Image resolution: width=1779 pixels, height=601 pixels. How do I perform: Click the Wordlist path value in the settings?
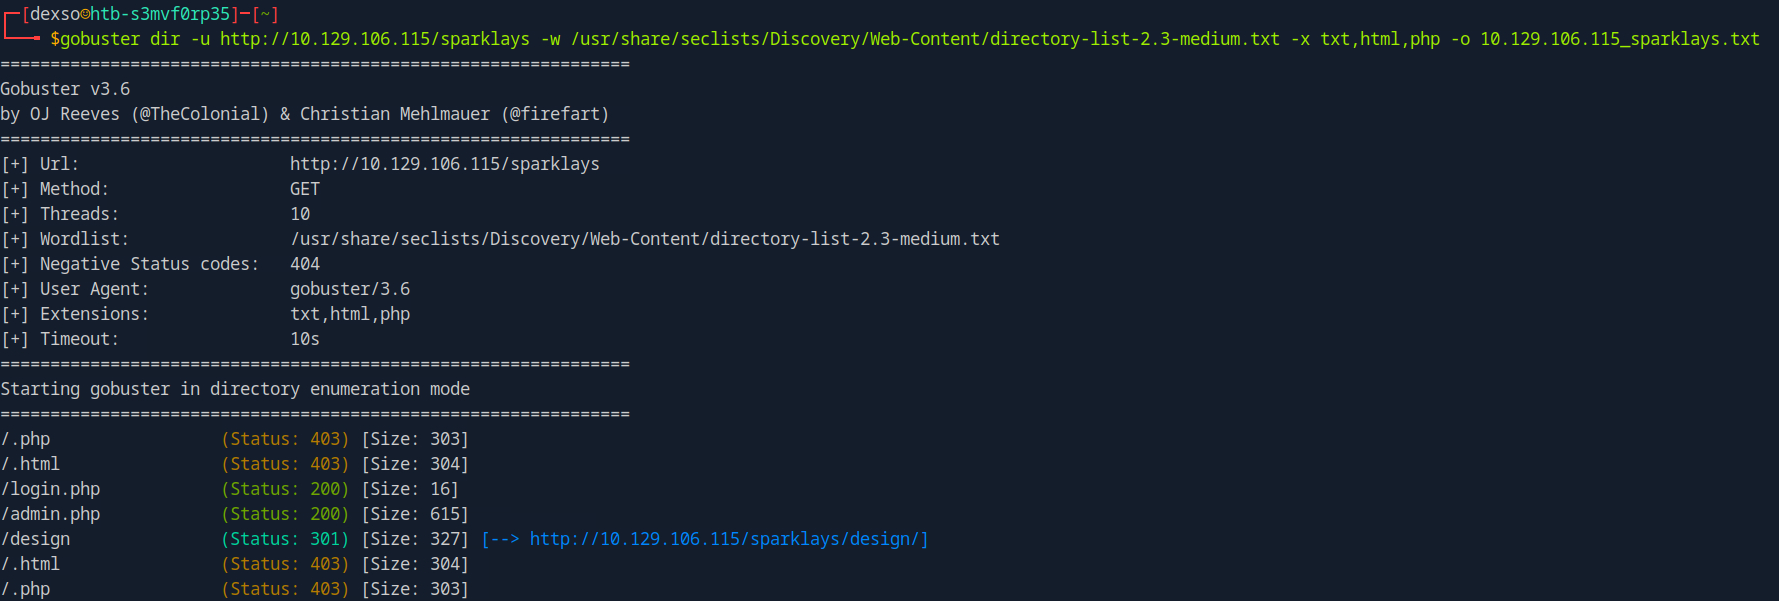[x=645, y=239]
